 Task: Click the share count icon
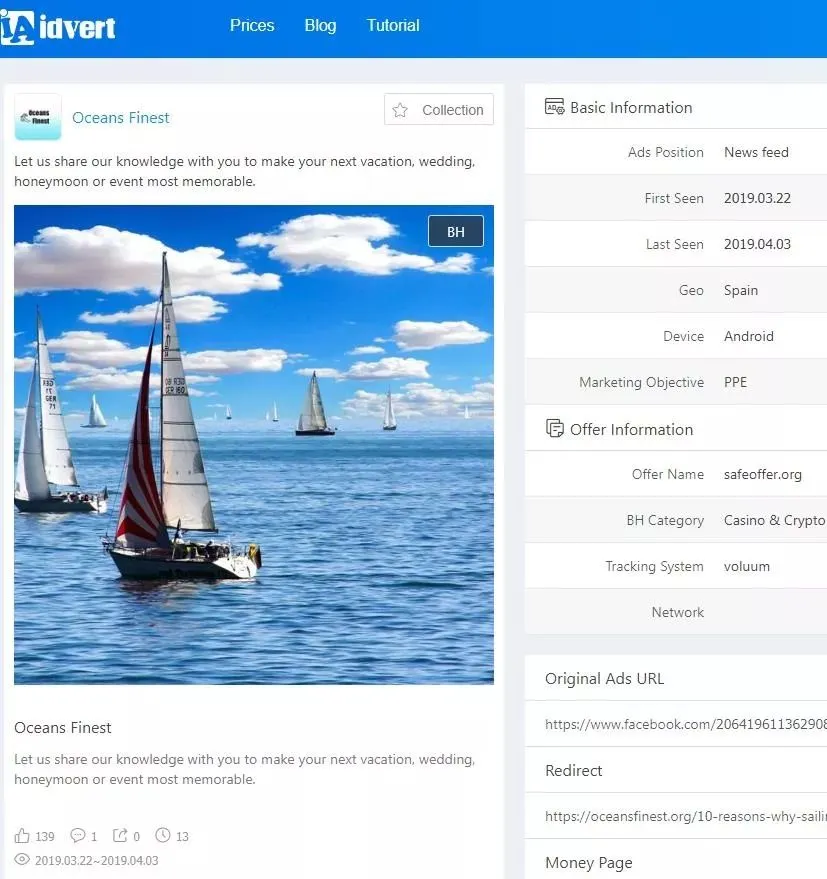[x=121, y=836]
